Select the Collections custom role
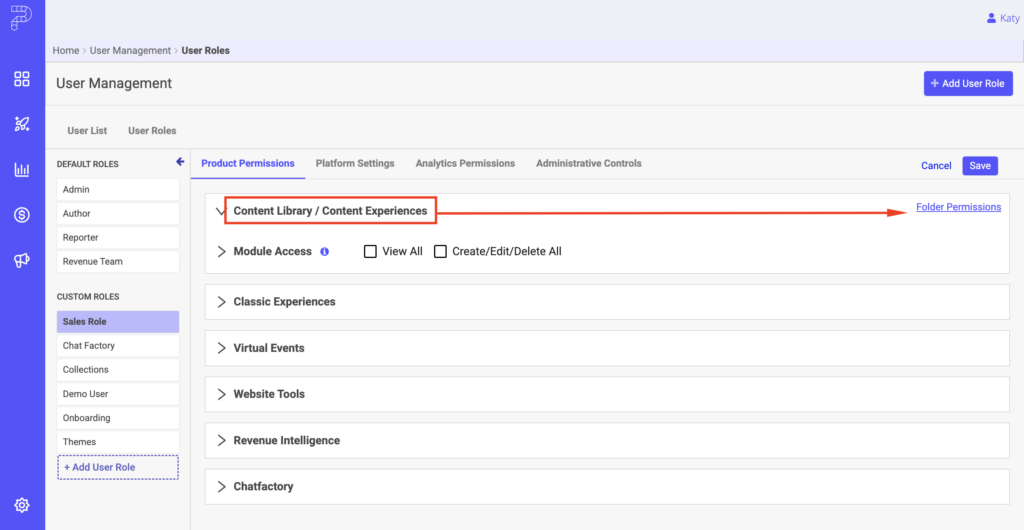This screenshot has width=1024, height=530. click(118, 369)
